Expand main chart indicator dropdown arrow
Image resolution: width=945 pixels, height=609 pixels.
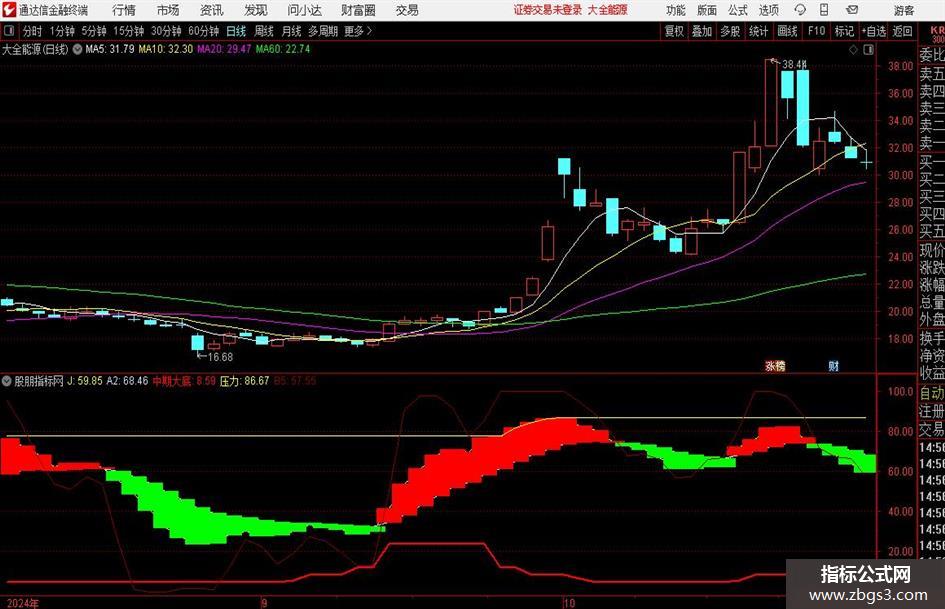77,49
